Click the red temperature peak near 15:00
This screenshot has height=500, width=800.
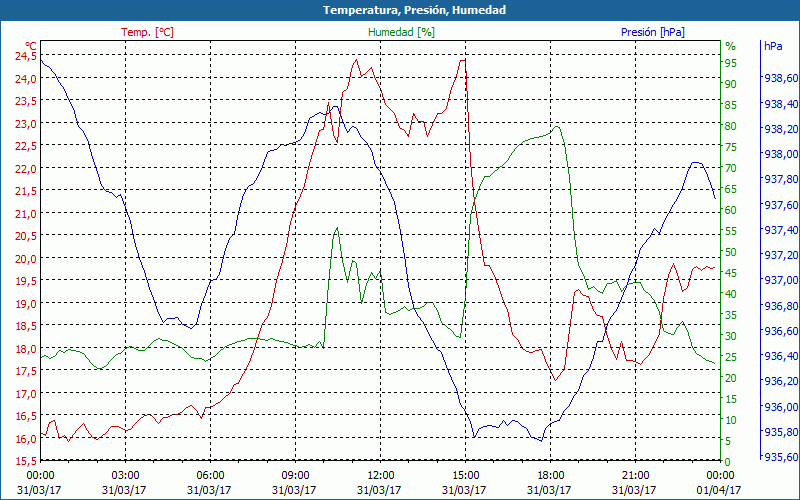(463, 60)
